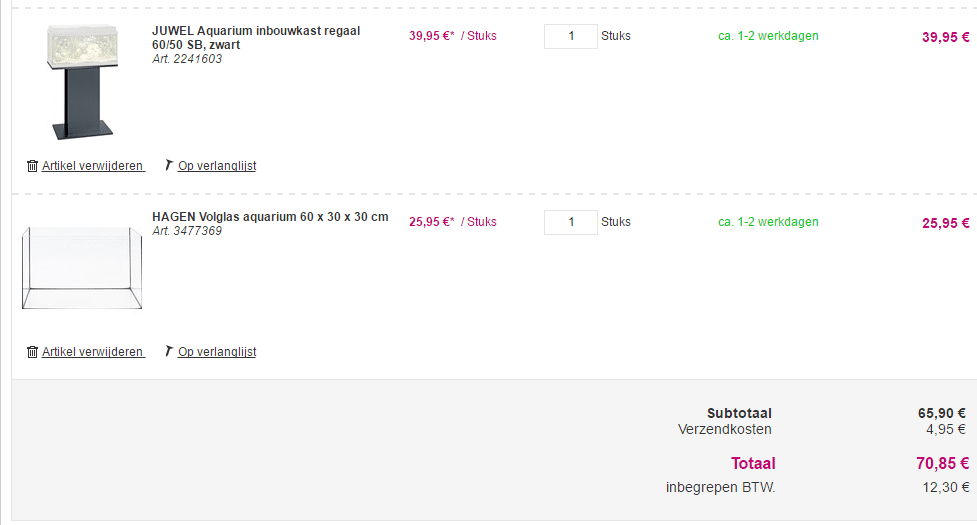Open the JUWEL aquarium cabinet product image

click(83, 82)
